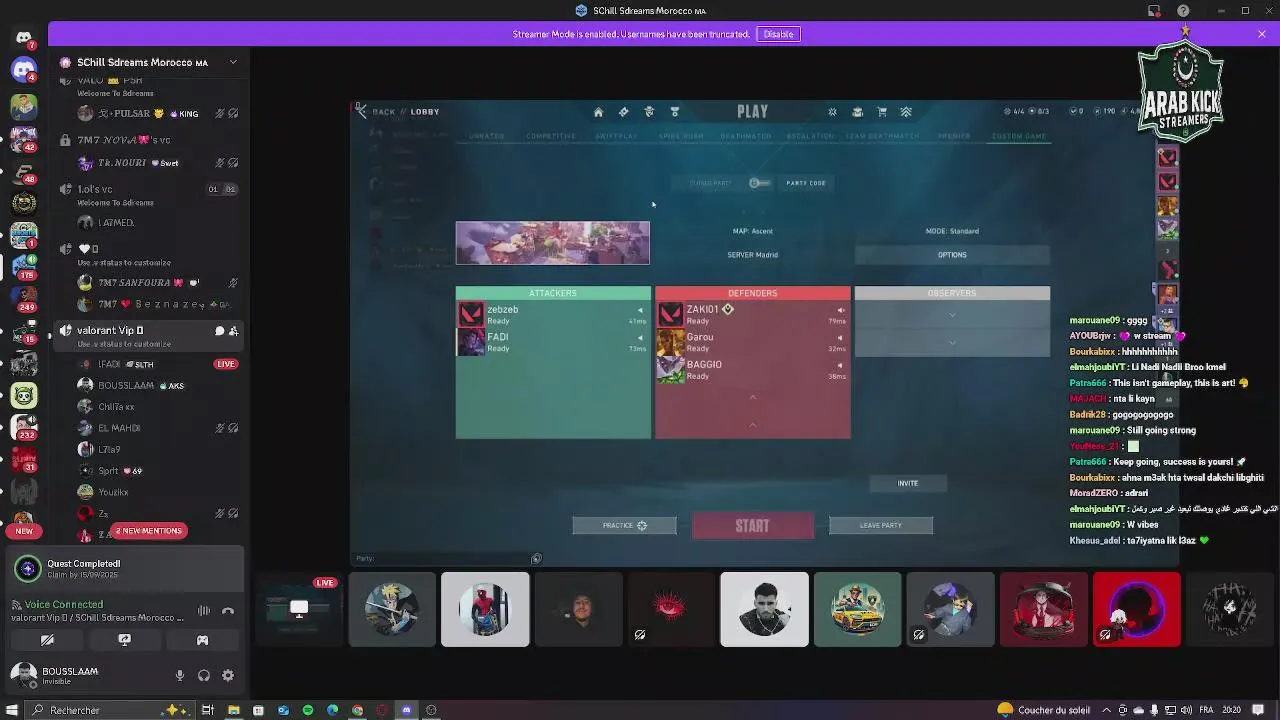Click the Party Code button
Image resolution: width=1280 pixels, height=720 pixels.
pyautogui.click(x=806, y=183)
